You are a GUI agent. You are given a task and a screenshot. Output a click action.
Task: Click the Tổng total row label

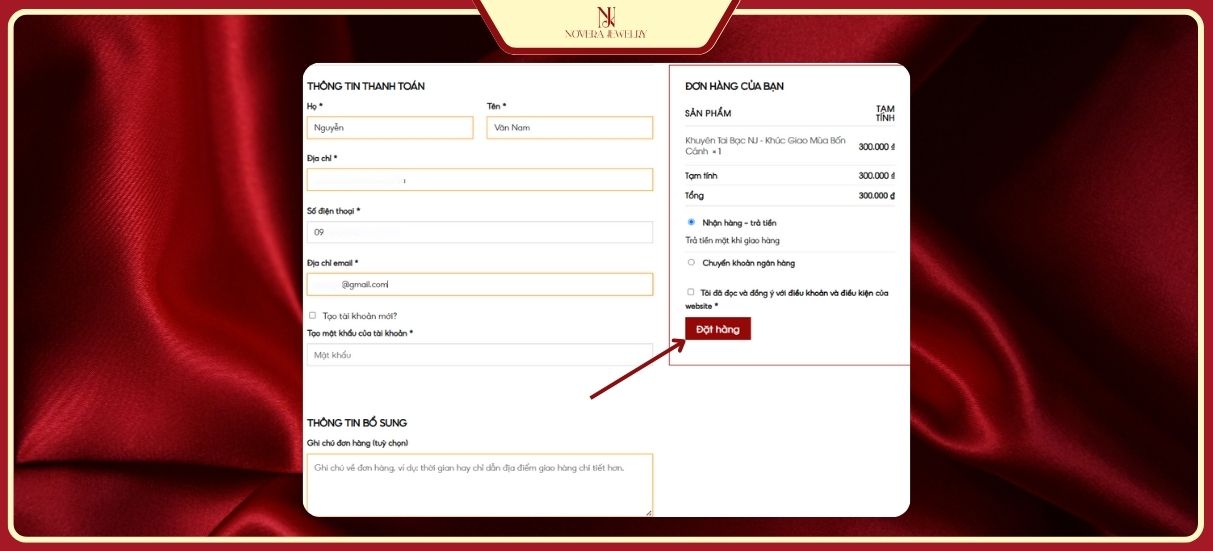coord(694,196)
